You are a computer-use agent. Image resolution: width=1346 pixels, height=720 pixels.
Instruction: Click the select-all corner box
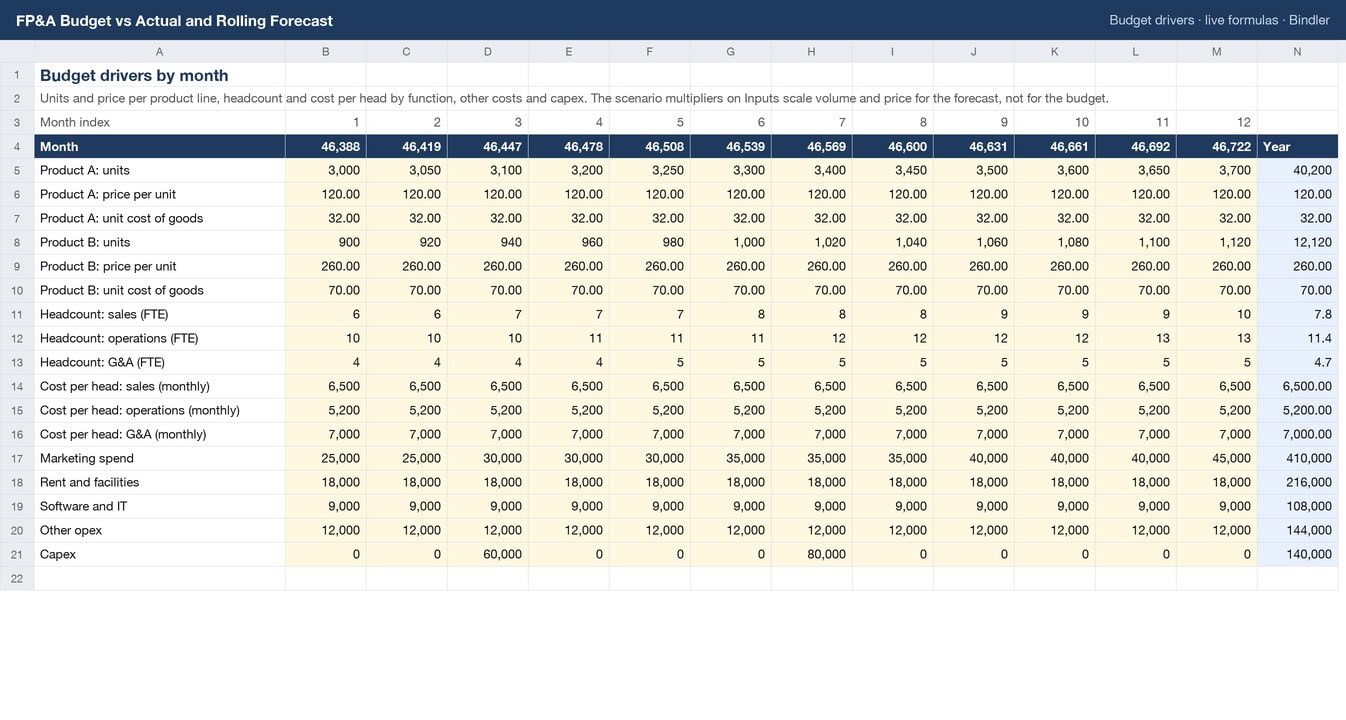pyautogui.click(x=17, y=52)
